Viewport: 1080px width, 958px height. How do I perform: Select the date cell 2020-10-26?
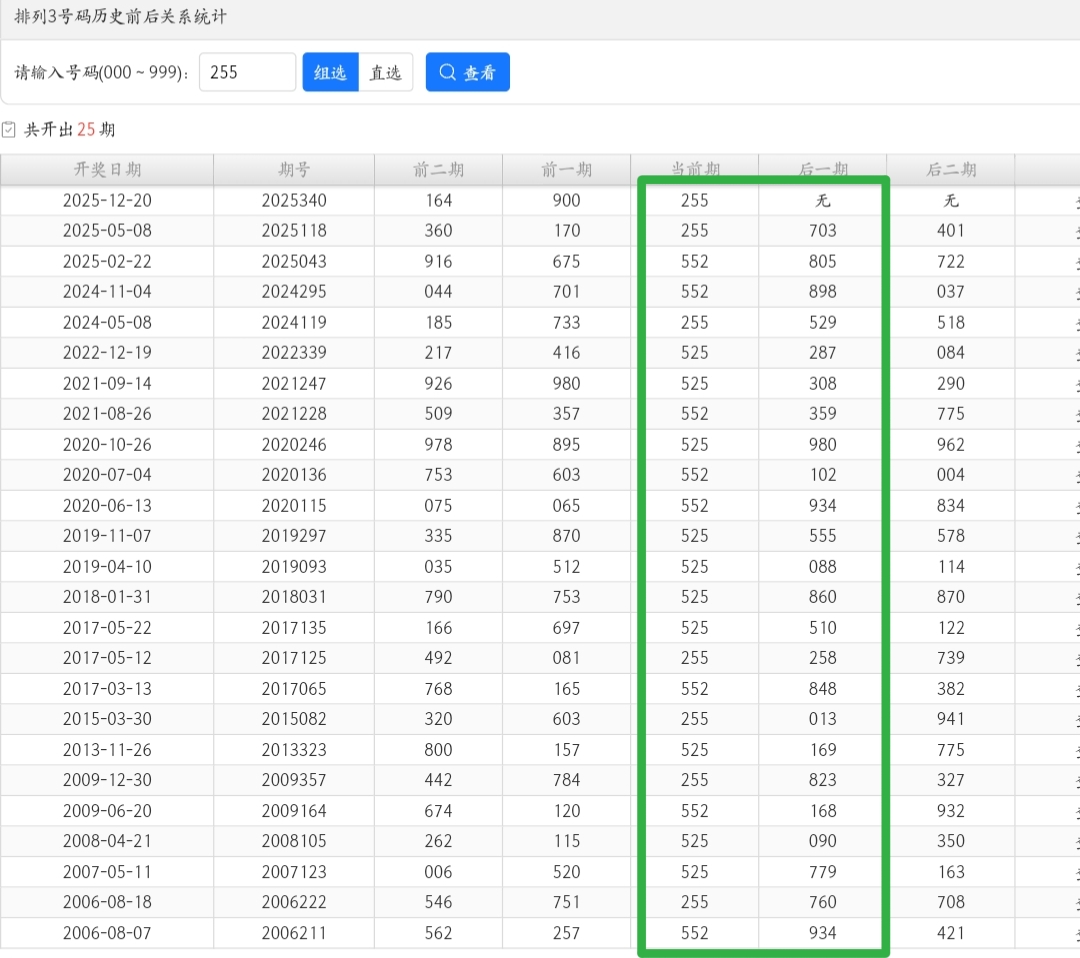(107, 444)
